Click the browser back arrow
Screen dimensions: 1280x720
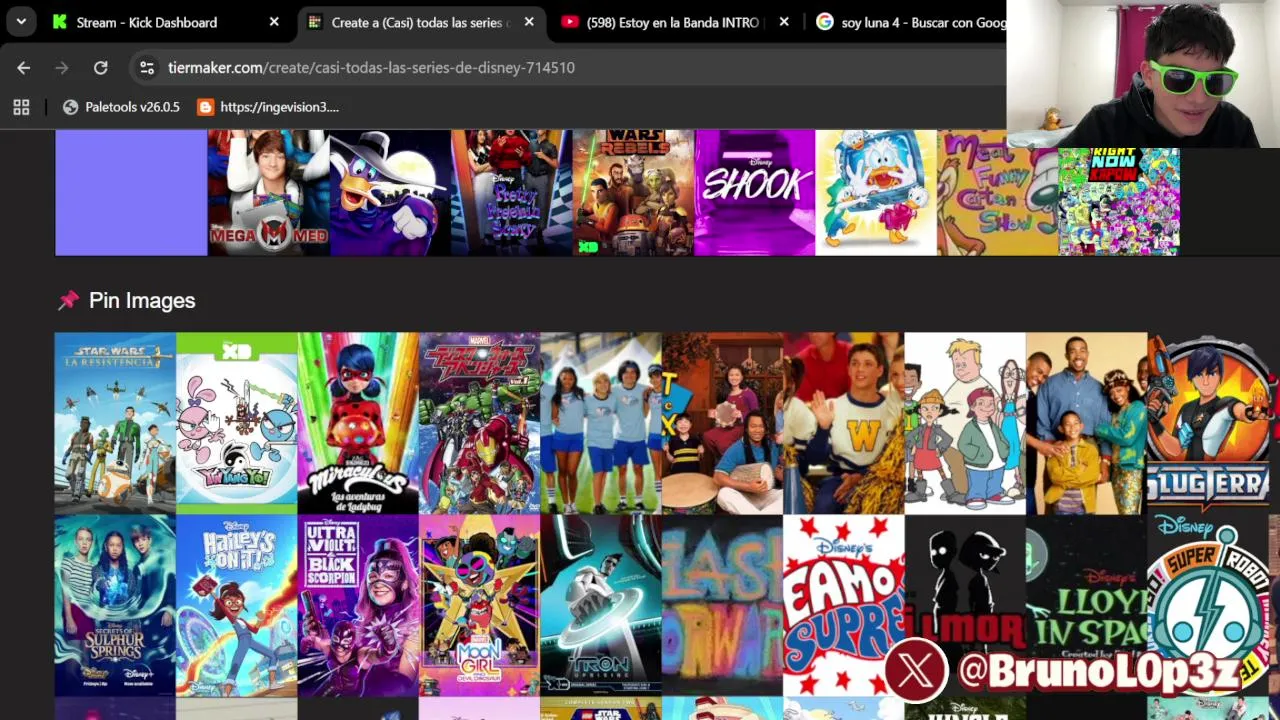click(x=24, y=68)
